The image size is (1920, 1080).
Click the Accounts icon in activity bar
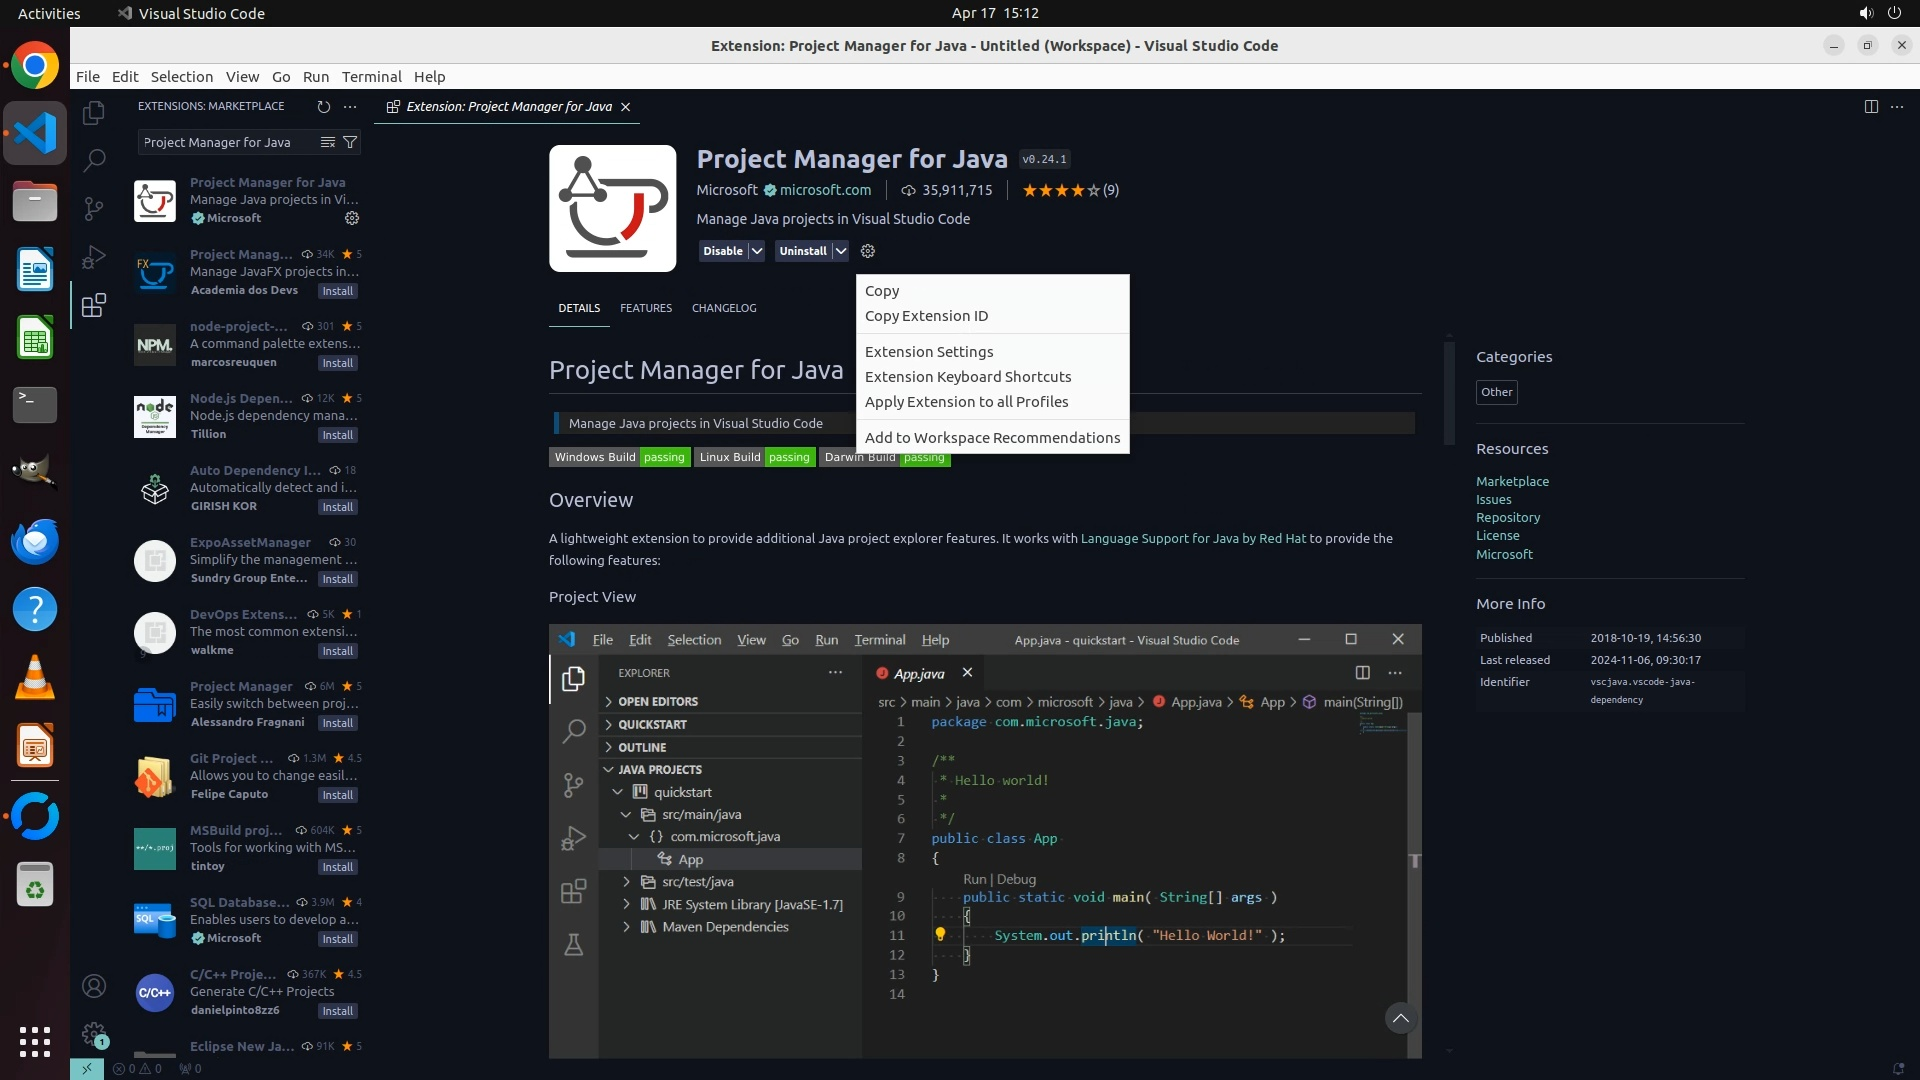94,987
